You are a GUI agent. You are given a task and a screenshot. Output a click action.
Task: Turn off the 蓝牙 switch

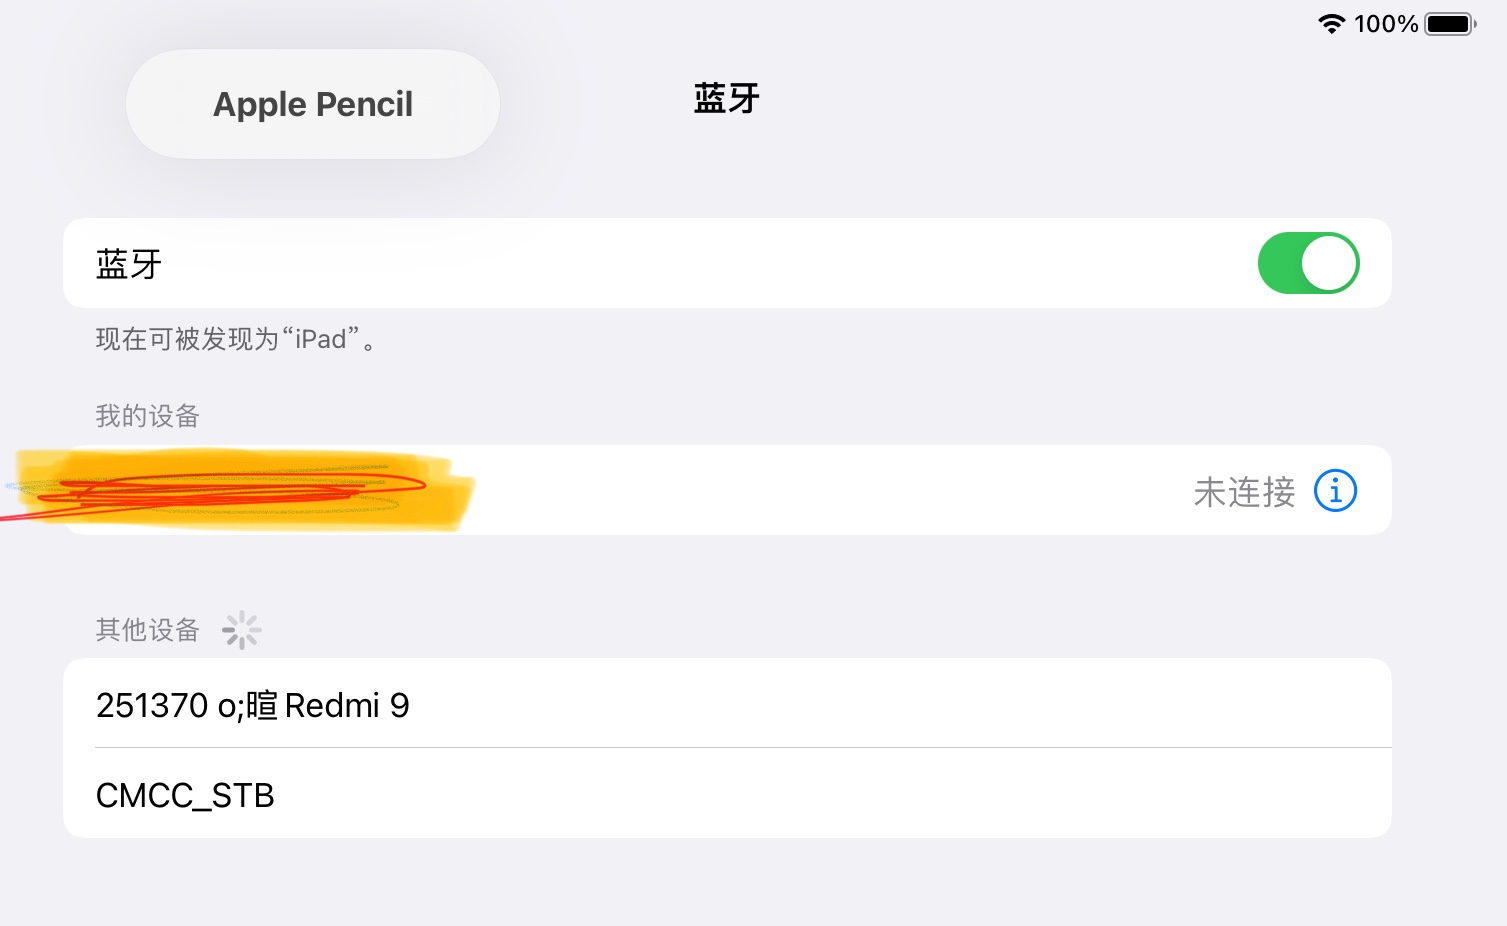(1307, 263)
